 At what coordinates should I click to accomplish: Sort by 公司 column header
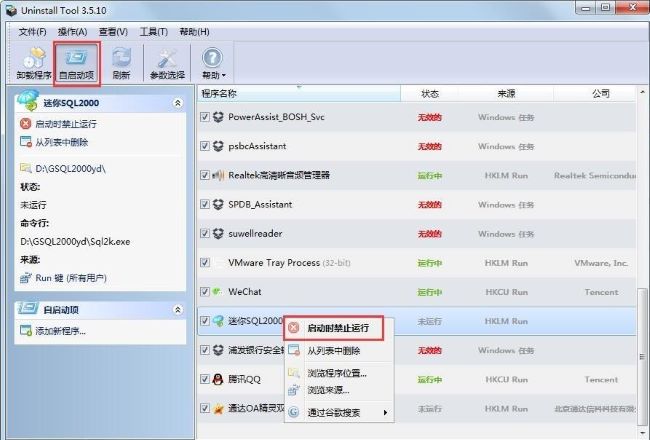pos(595,94)
